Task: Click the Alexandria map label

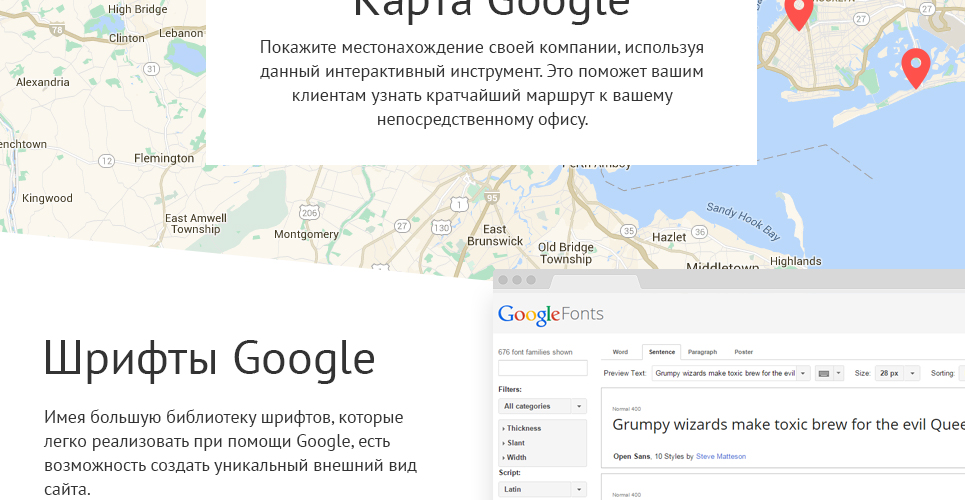Action: tap(42, 82)
